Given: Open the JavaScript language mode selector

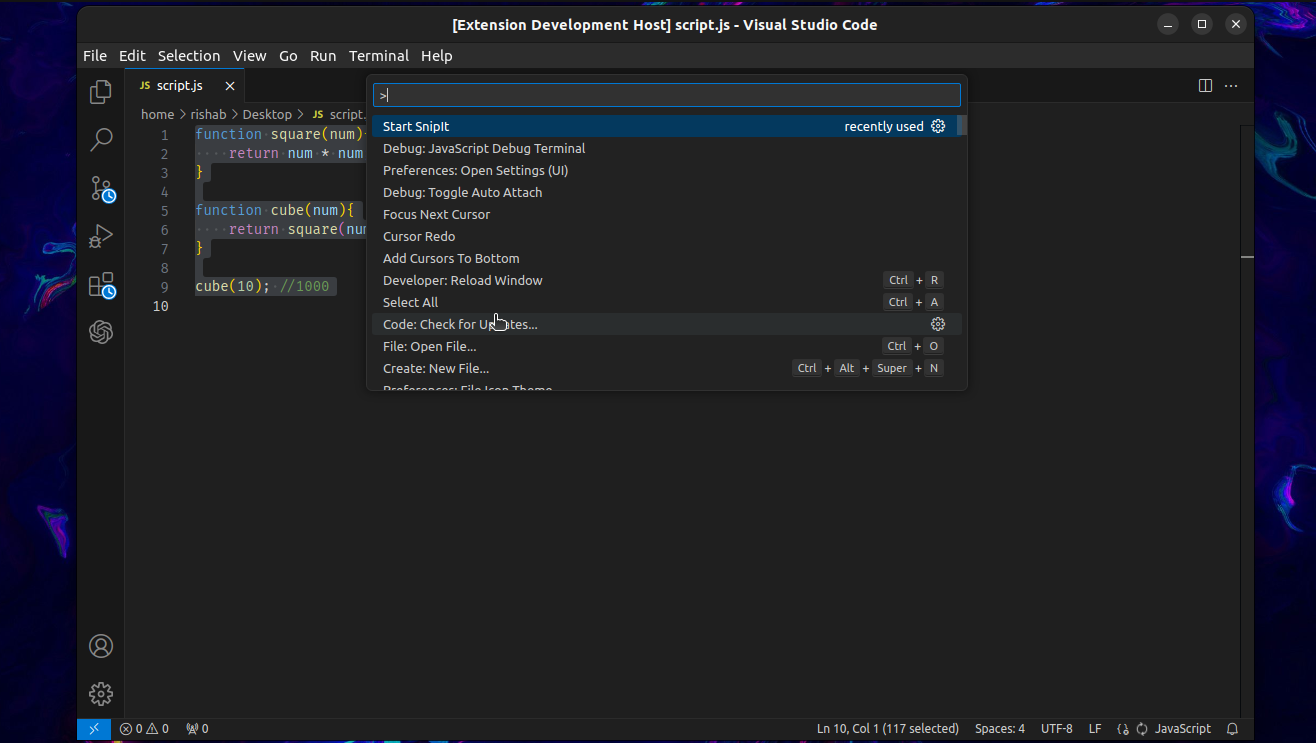Looking at the screenshot, I should pyautogui.click(x=1182, y=728).
